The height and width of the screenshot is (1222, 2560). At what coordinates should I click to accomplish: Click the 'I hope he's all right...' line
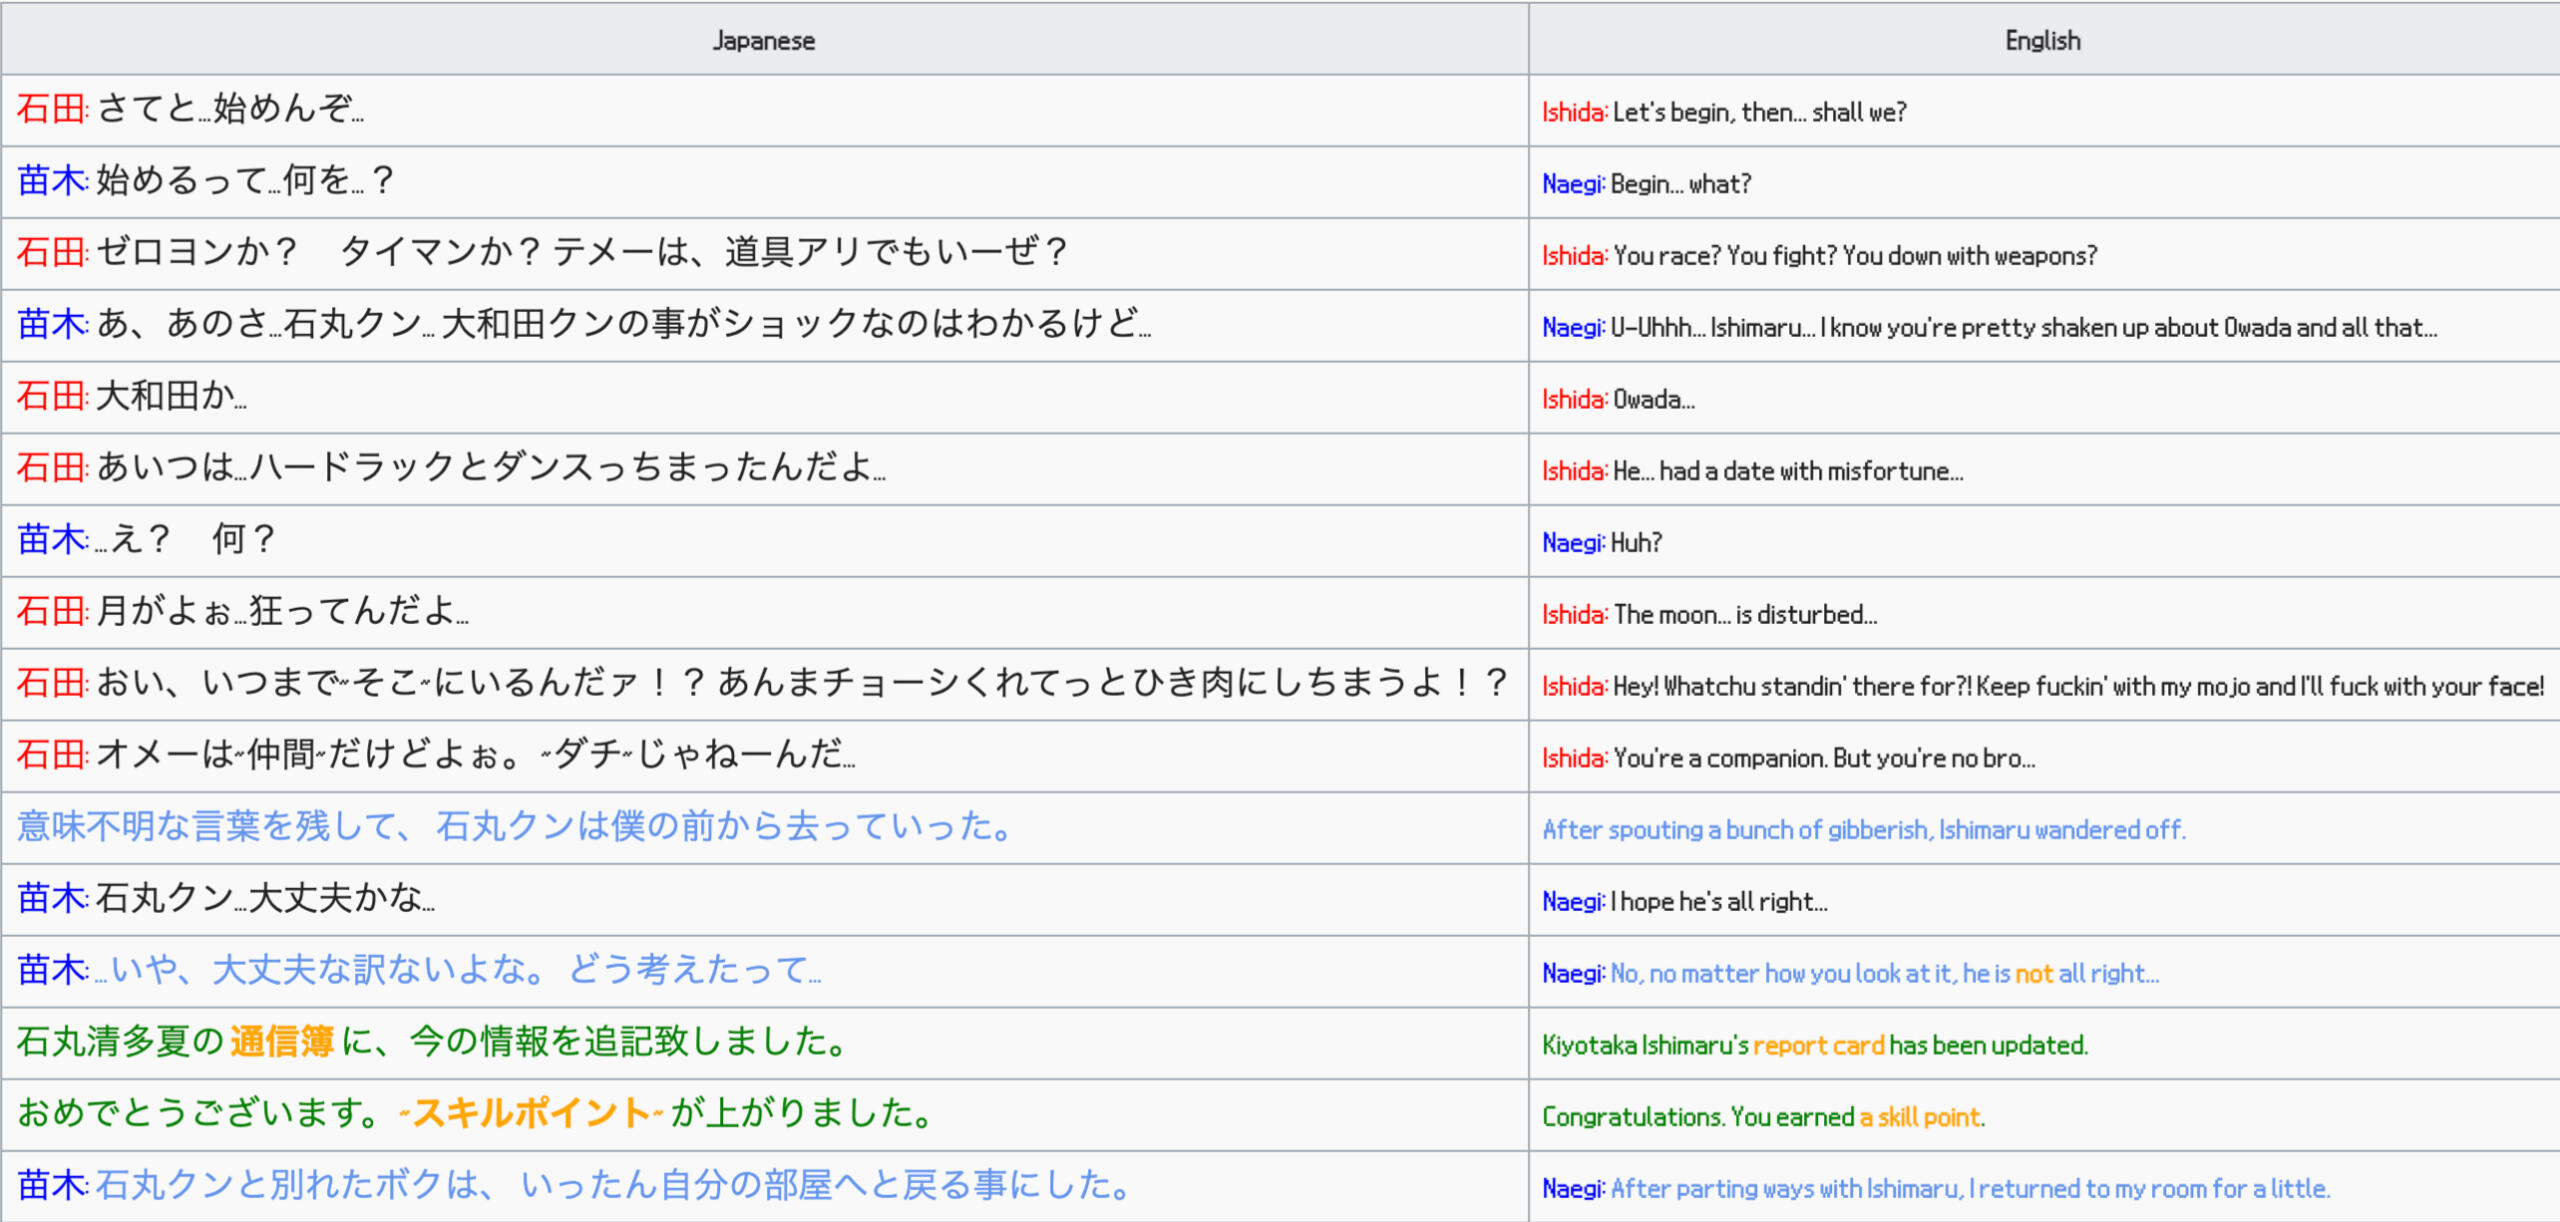(1718, 902)
